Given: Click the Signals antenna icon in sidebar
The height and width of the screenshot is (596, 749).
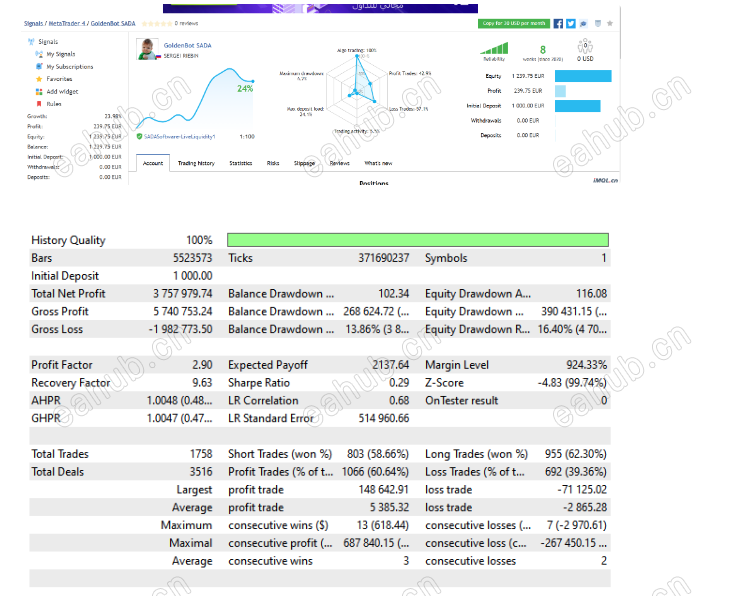Looking at the screenshot, I should [31, 42].
